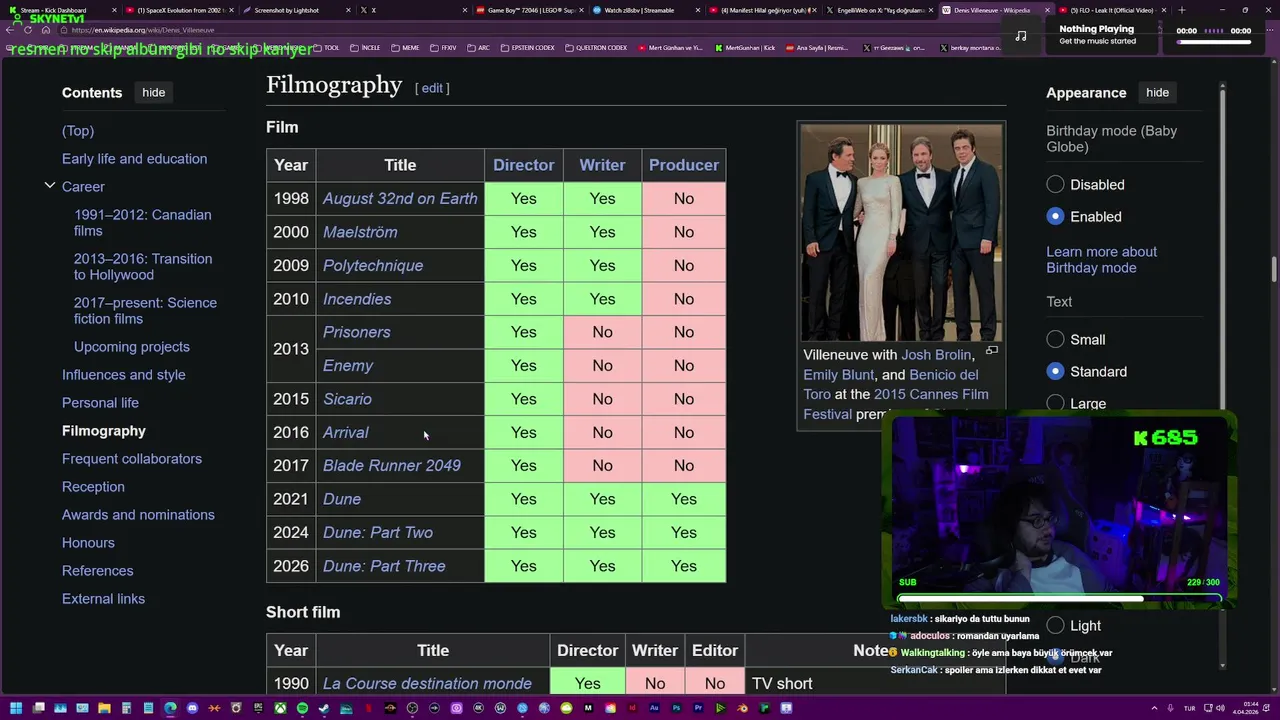Open the ARC bookmark folder
The image size is (1280, 720).
478,48
